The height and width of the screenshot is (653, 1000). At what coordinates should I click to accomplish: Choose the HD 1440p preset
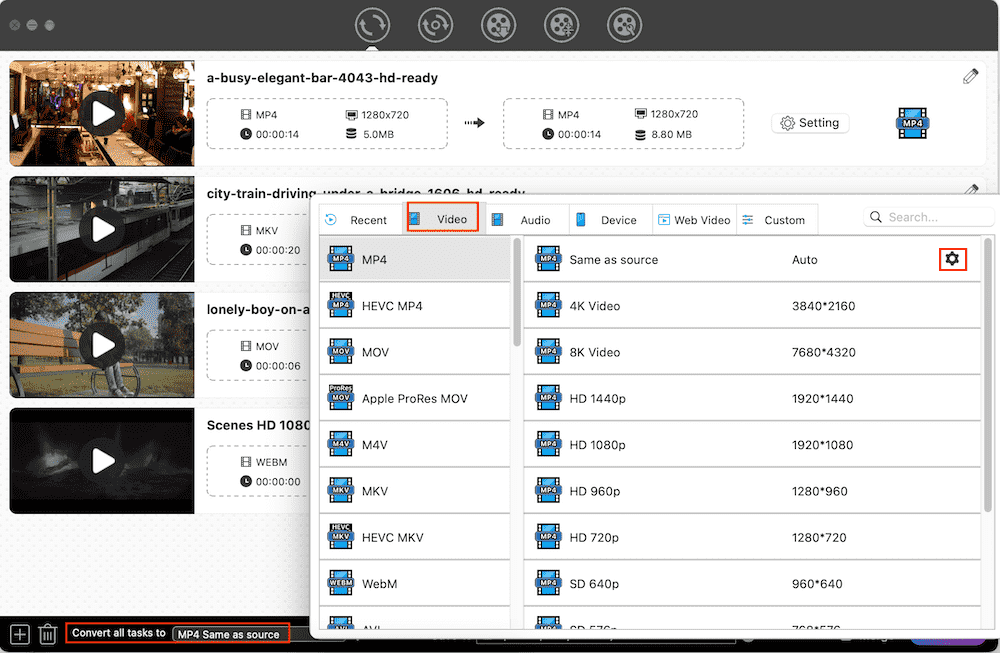(752, 399)
